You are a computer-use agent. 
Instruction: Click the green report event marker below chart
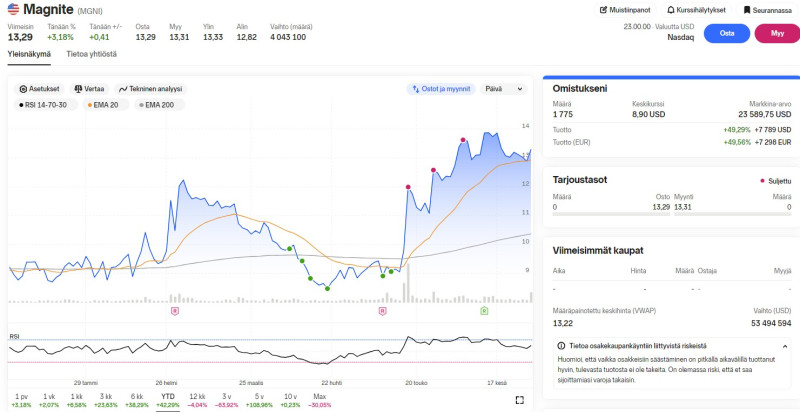484,311
